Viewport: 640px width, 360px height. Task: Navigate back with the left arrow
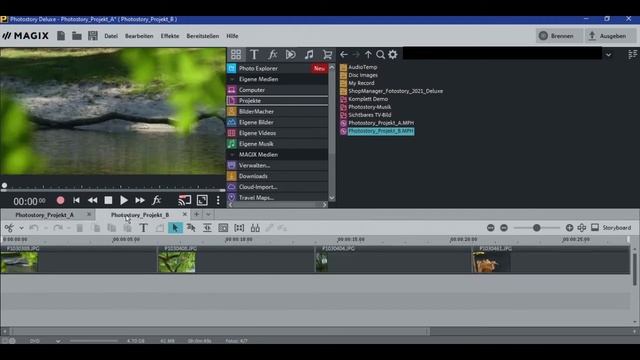click(344, 54)
